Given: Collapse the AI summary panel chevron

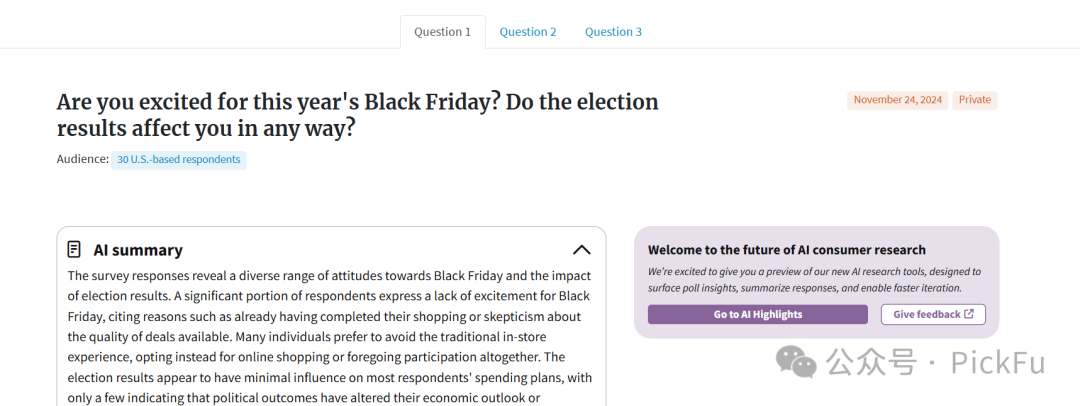Looking at the screenshot, I should tap(581, 250).
